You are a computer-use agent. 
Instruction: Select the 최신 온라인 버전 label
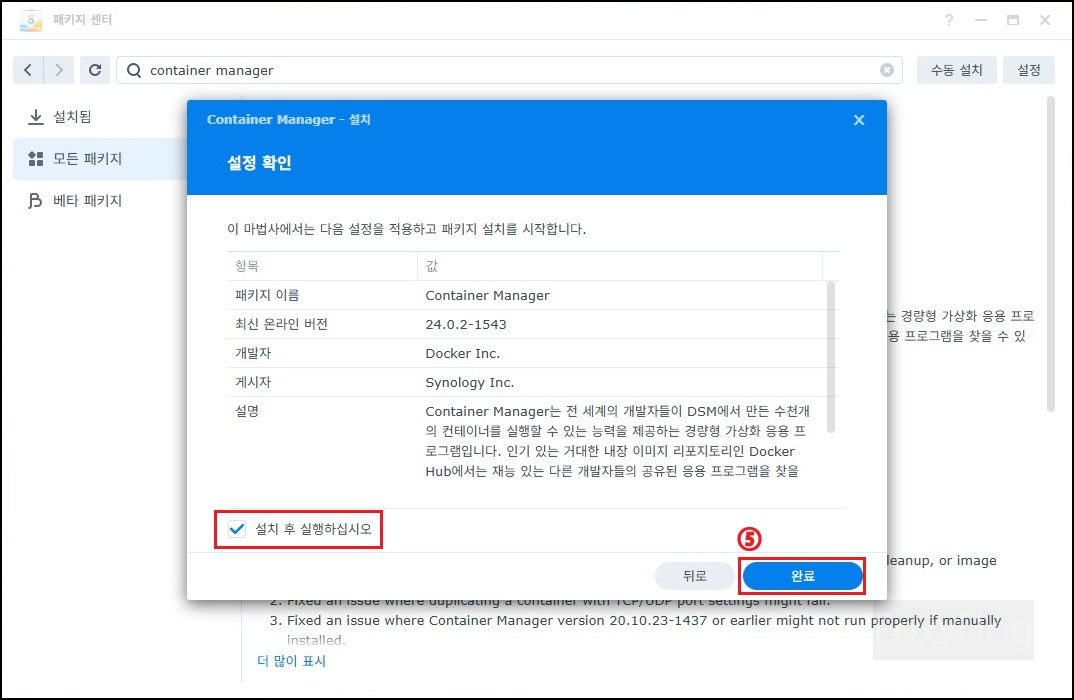pos(282,324)
